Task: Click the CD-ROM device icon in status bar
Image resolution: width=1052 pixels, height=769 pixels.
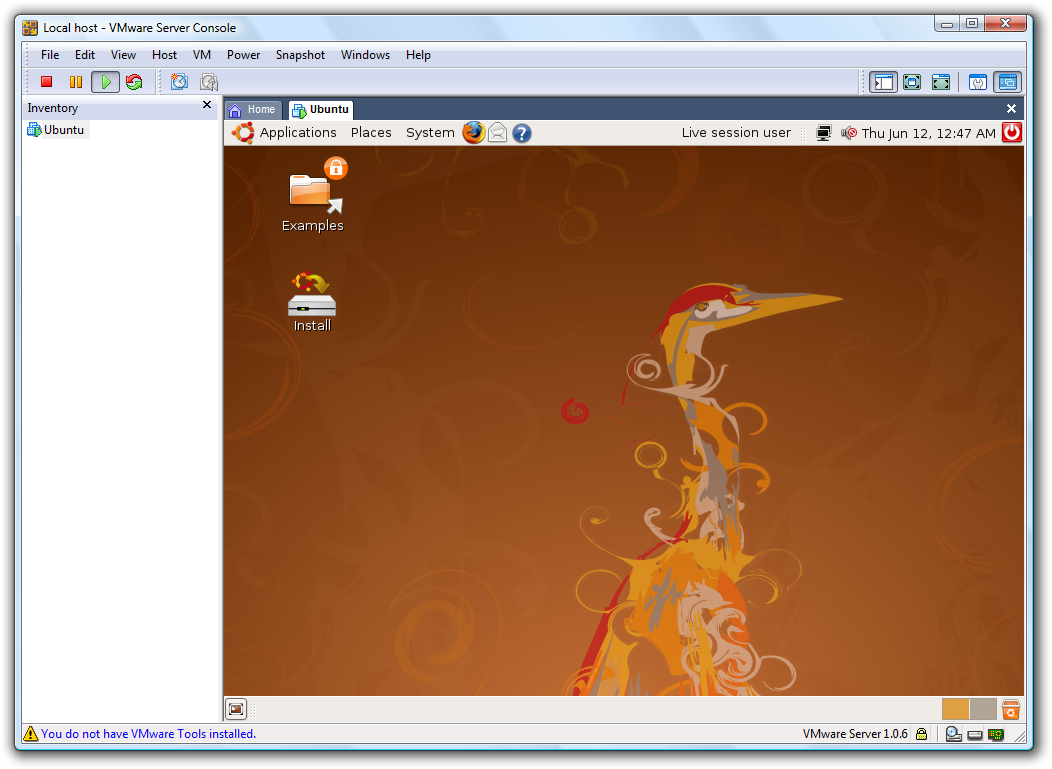Action: [x=953, y=734]
